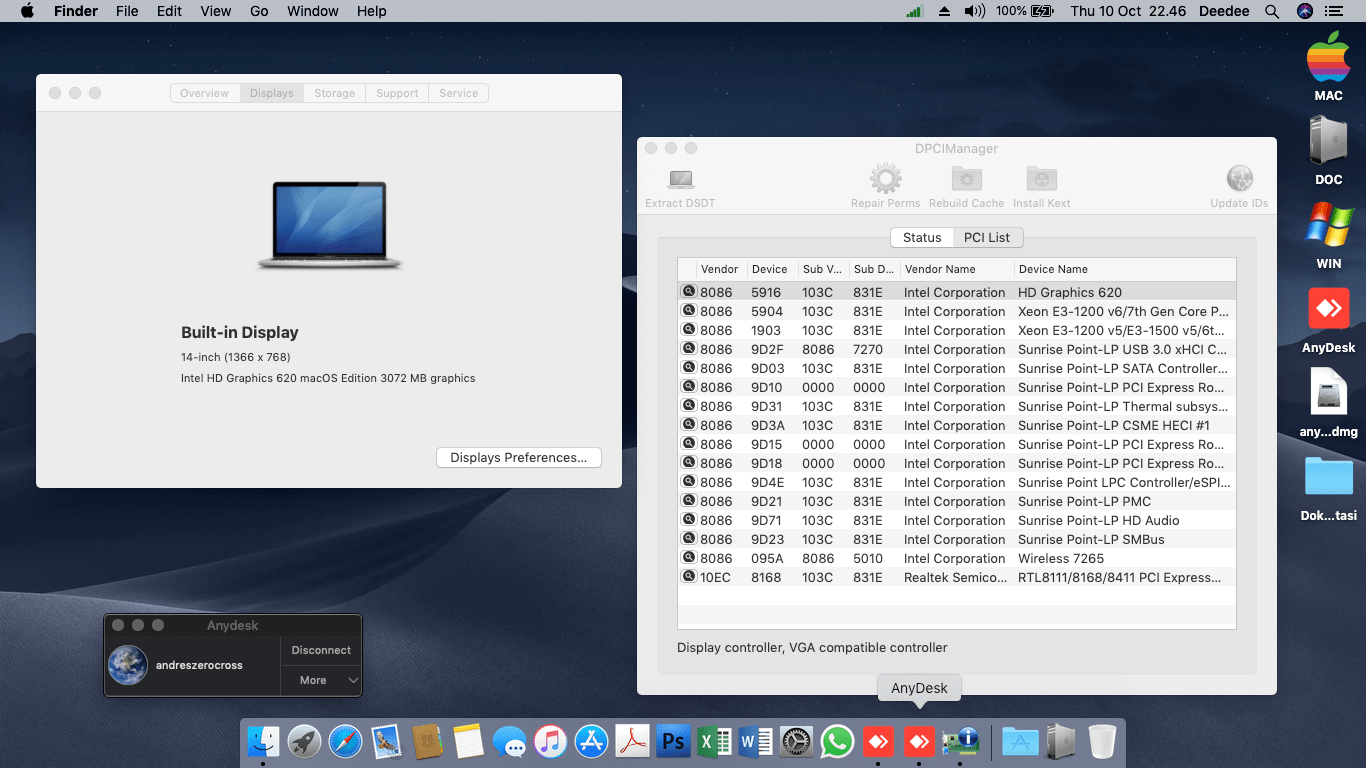1366x768 pixels.
Task: Click the Install Kext toolbar icon
Action: [x=1041, y=181]
